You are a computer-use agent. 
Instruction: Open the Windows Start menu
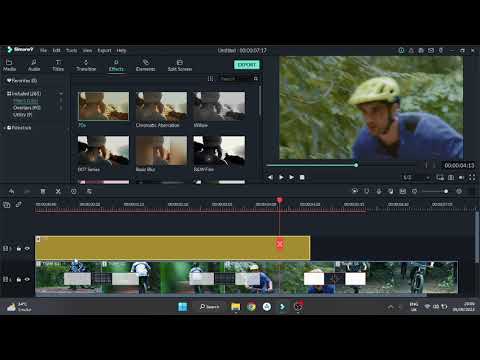click(183, 306)
